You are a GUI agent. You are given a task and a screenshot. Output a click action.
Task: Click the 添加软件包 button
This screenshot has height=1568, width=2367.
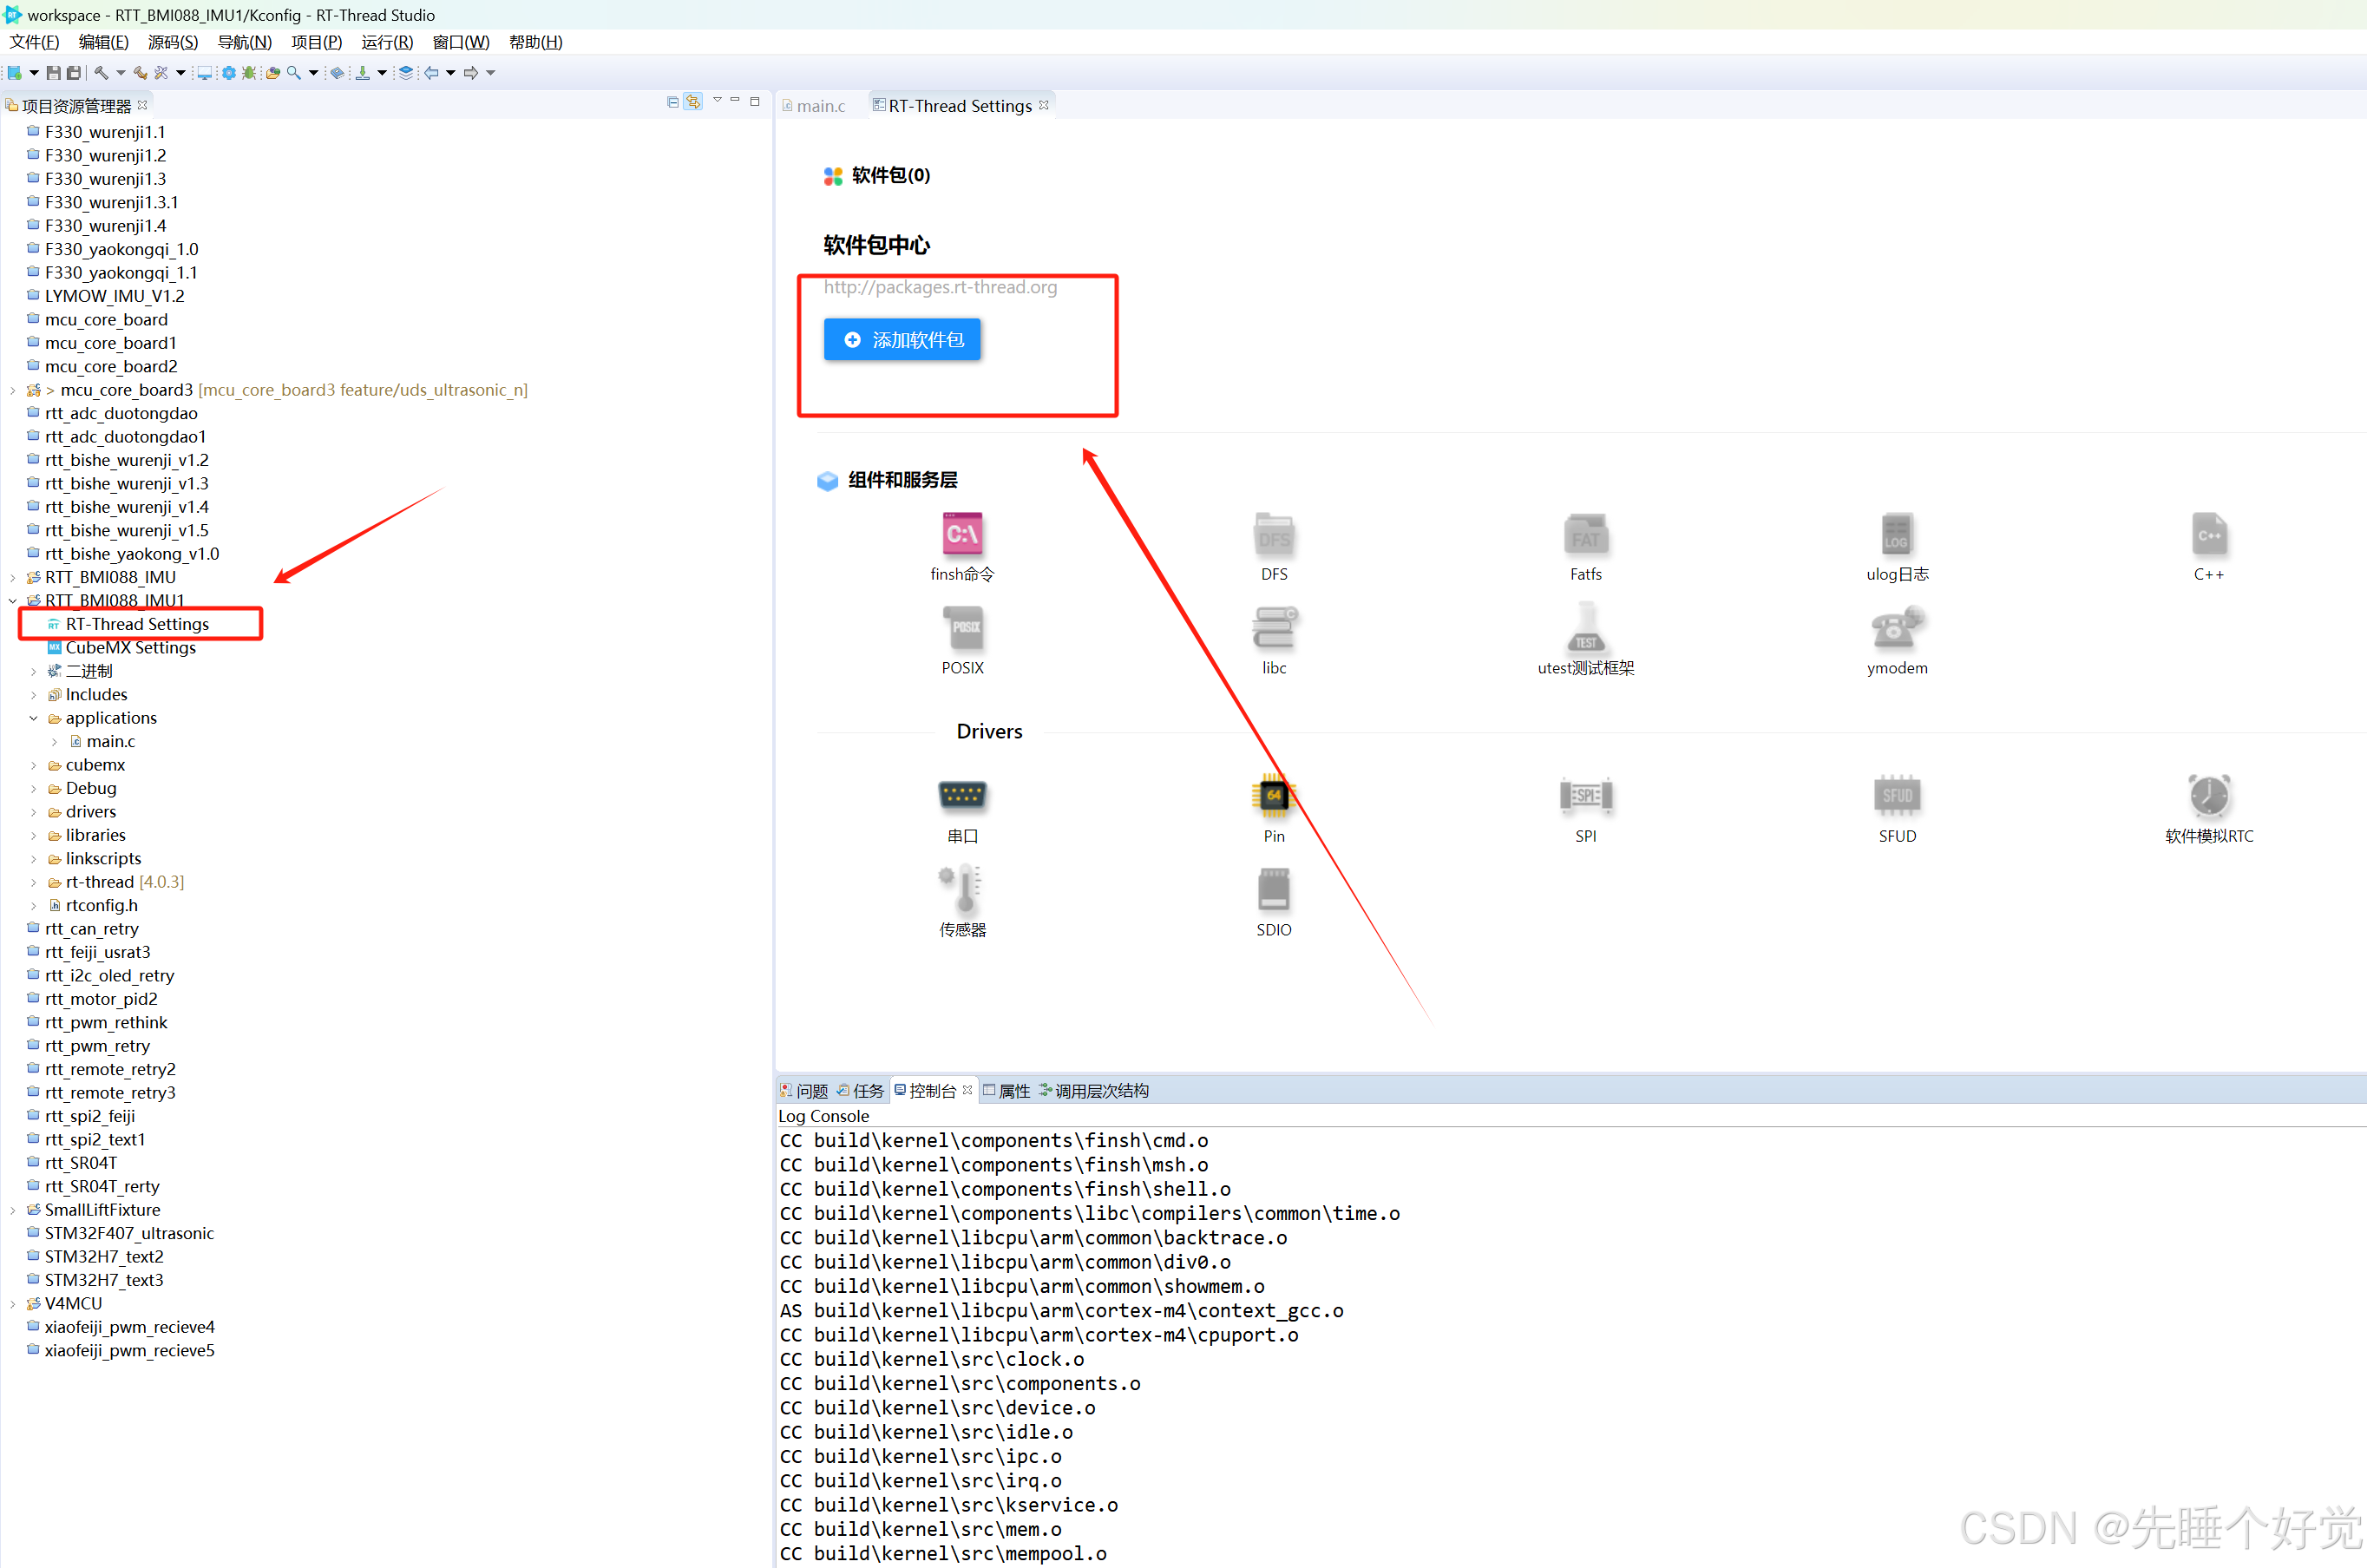tap(902, 340)
